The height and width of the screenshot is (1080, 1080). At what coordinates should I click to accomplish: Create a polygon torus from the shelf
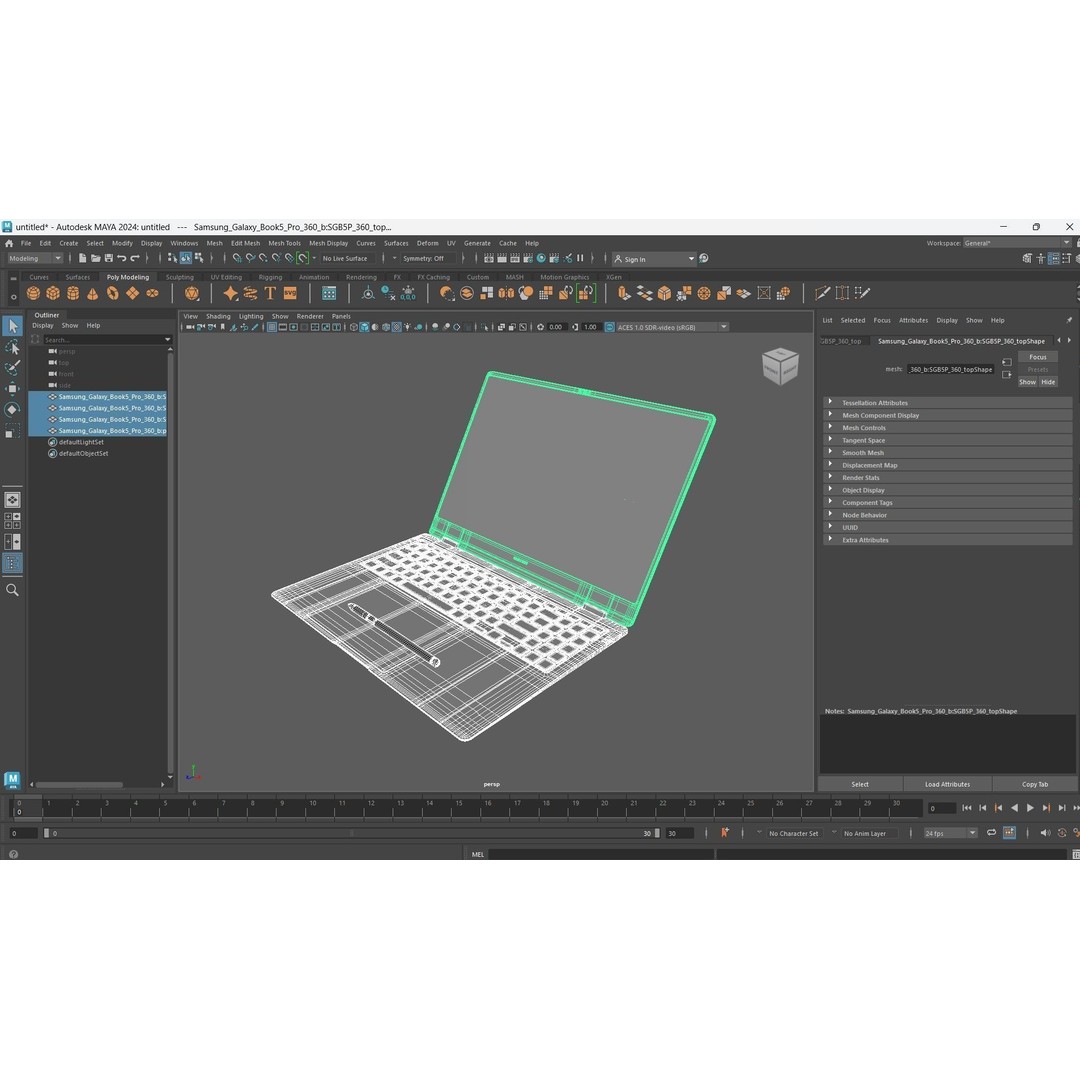click(x=112, y=293)
